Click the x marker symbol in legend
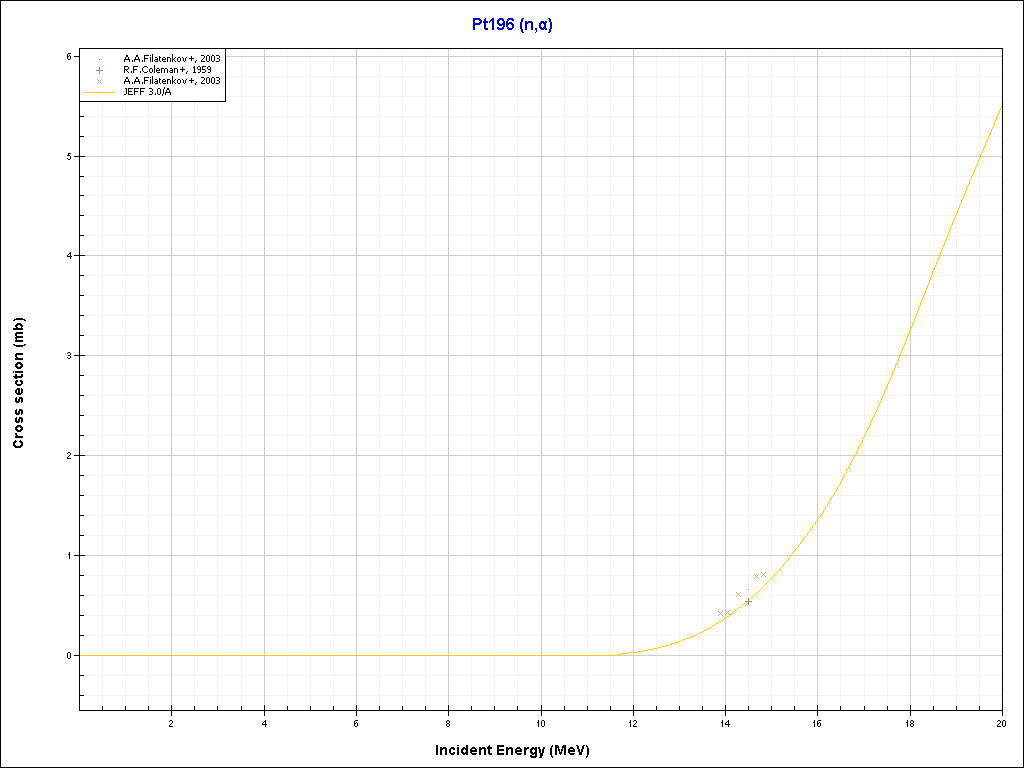This screenshot has height=768, width=1024. tap(100, 81)
